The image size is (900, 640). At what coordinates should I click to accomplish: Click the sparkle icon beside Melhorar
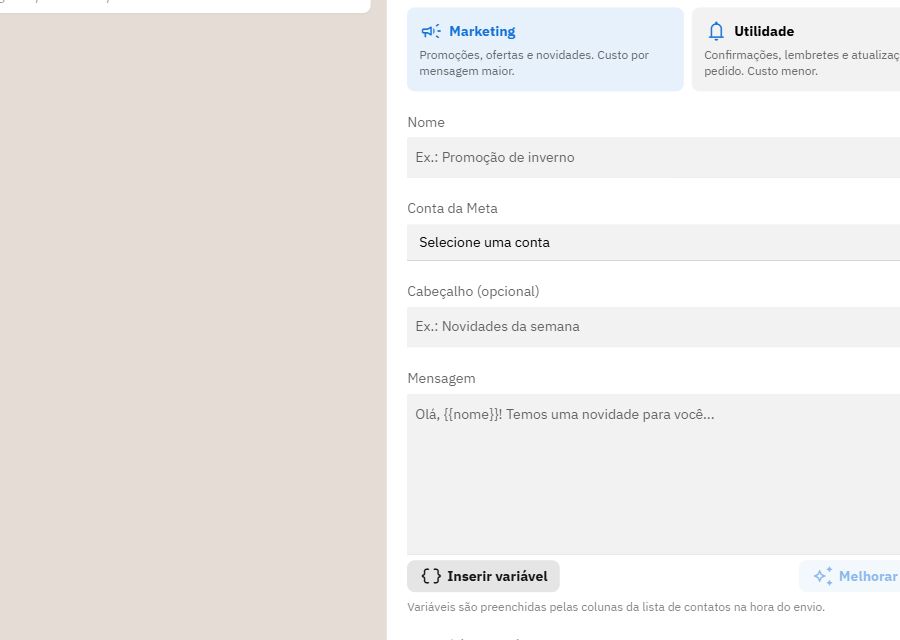pos(823,576)
